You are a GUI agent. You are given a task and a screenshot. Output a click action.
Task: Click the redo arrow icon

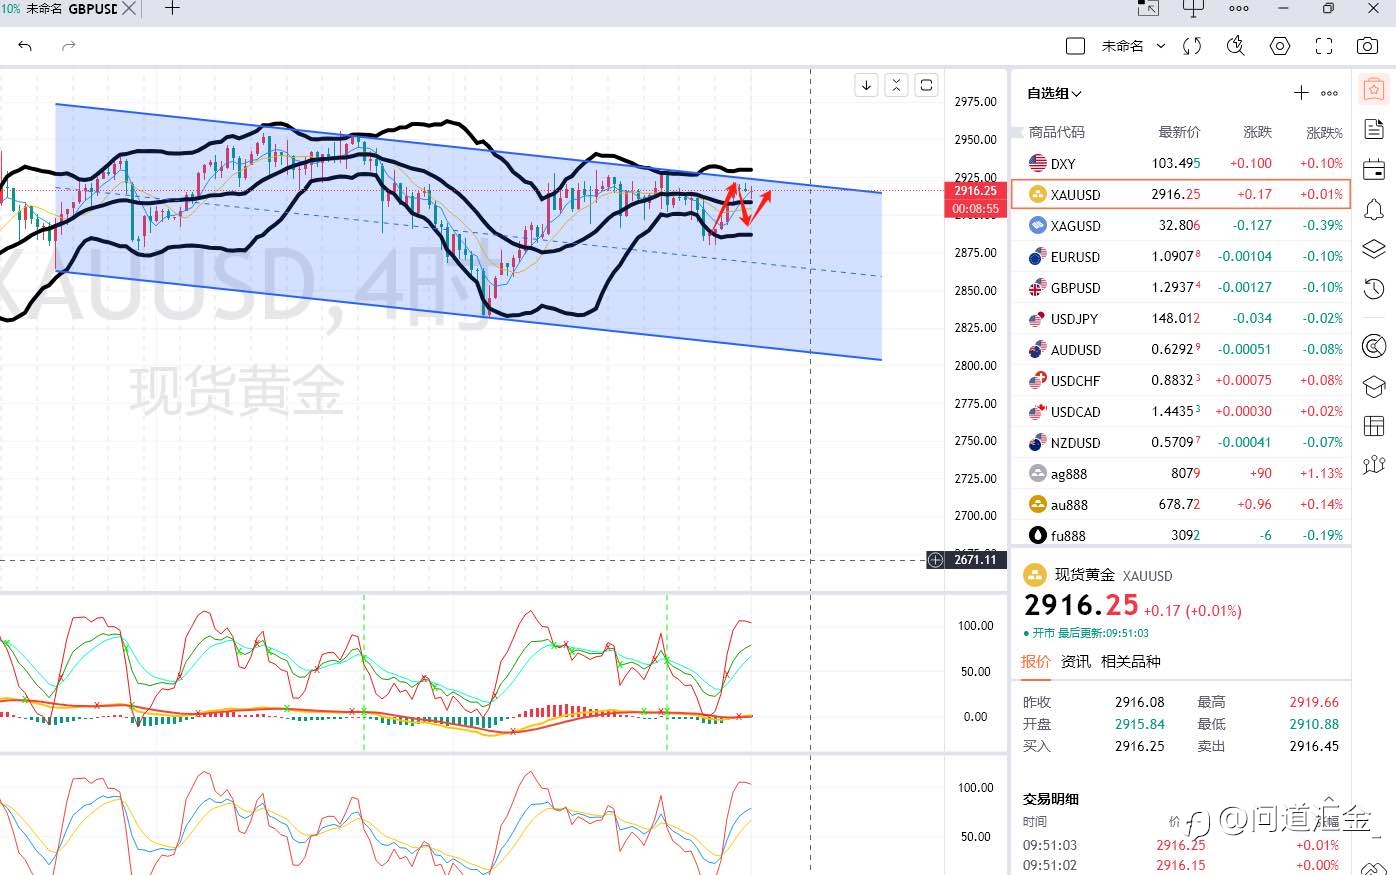tap(69, 46)
